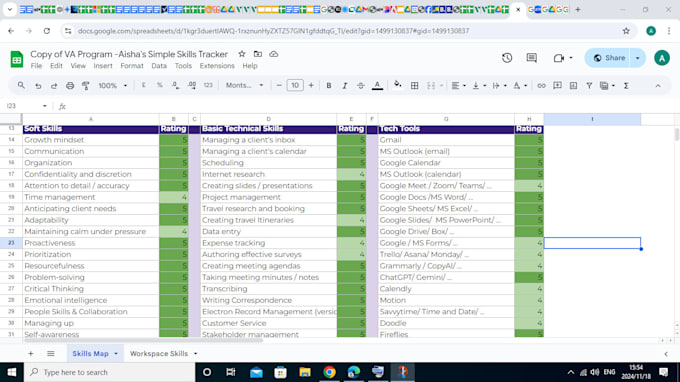
Task: Open the Format menu
Action: point(132,66)
